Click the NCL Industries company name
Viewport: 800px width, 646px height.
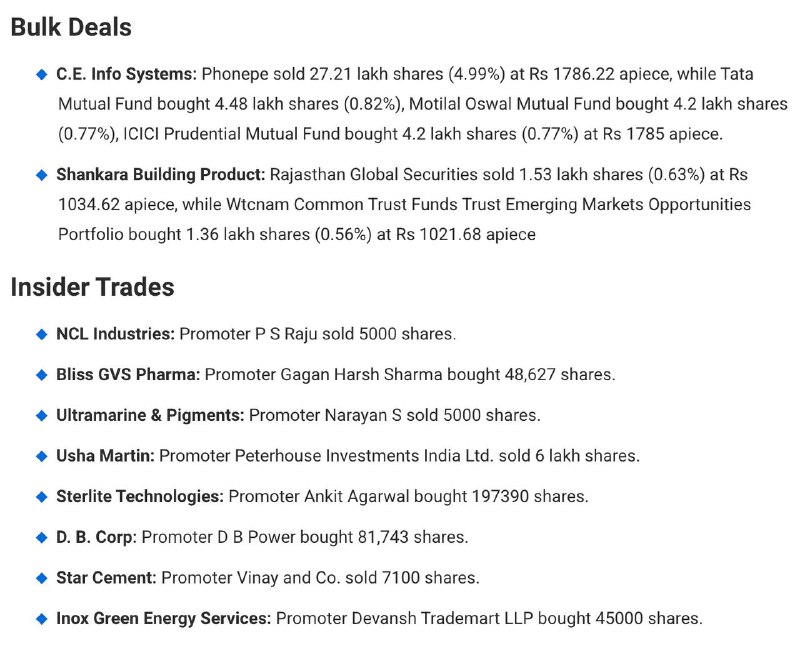(115, 334)
